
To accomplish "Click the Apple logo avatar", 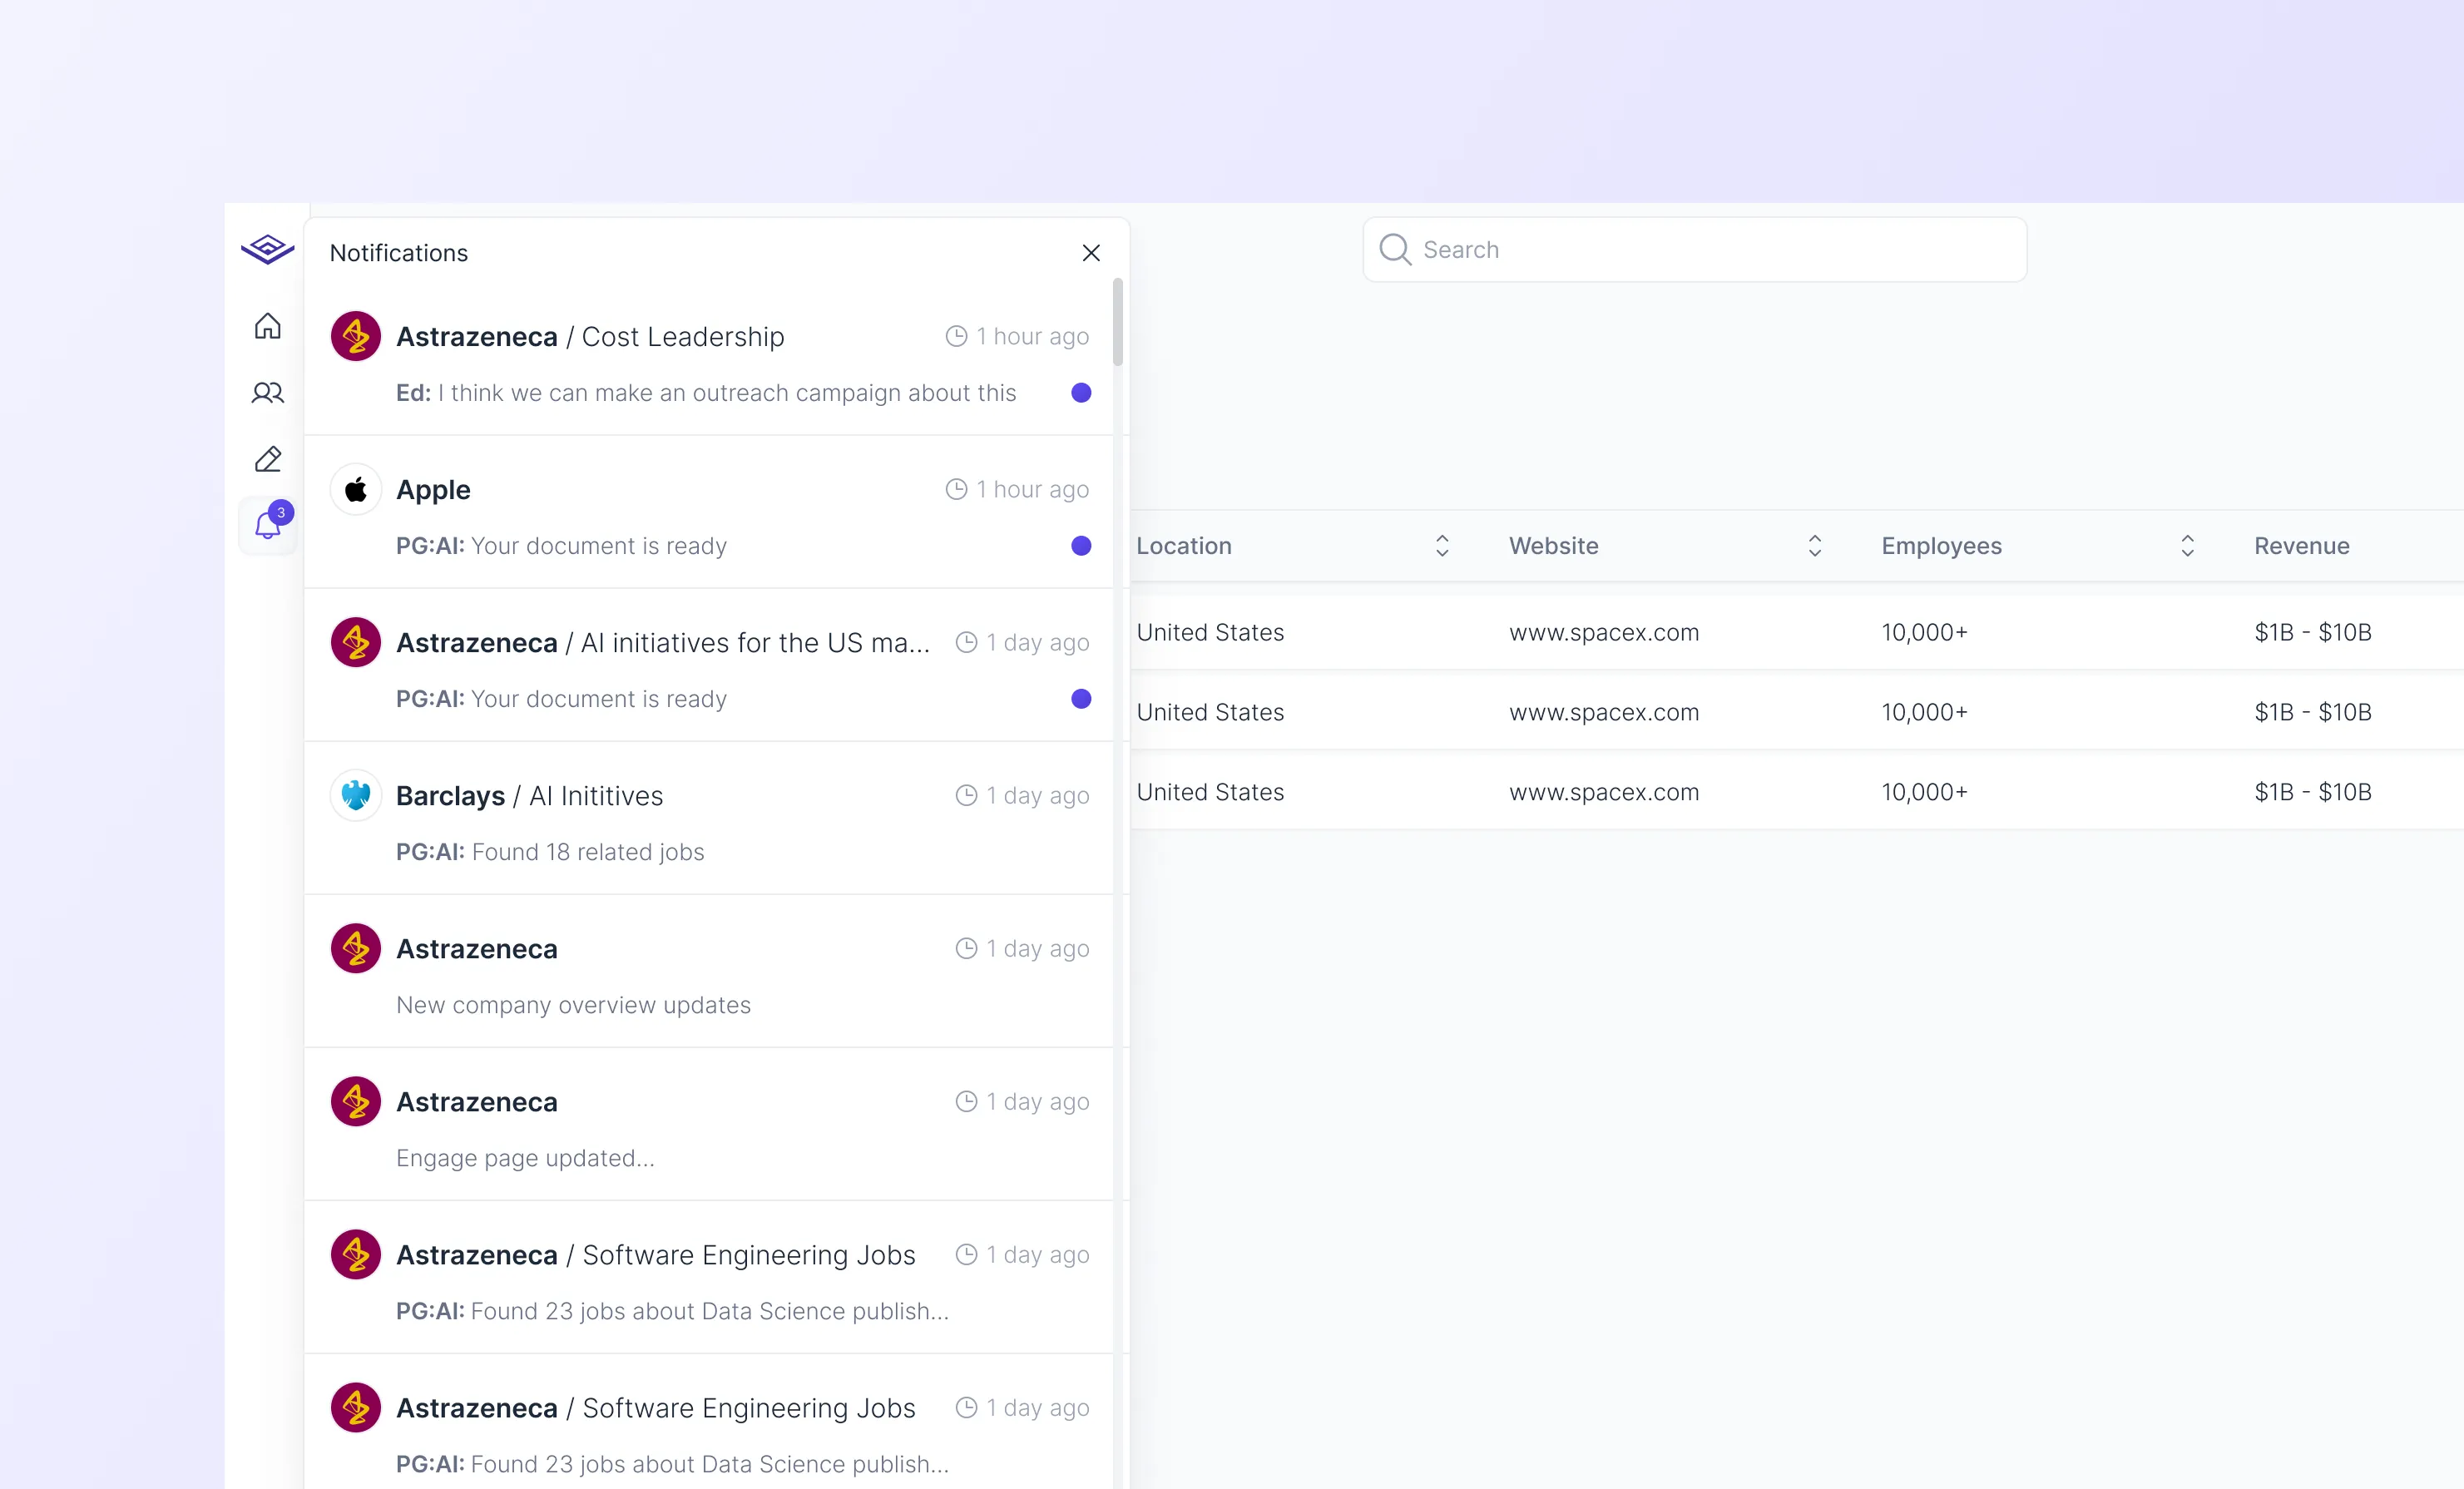I will tap(356, 489).
